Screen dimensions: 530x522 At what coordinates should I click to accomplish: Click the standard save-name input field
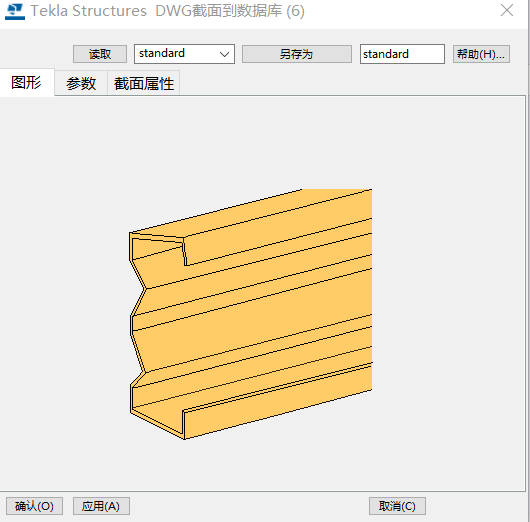click(402, 54)
